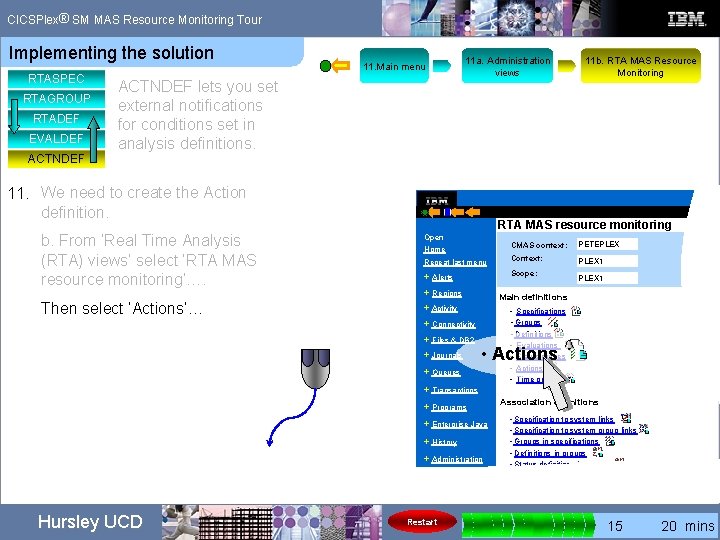Expand the Administration menu plus sign
Image resolution: width=720 pixels, height=540 pixels.
coord(426,459)
